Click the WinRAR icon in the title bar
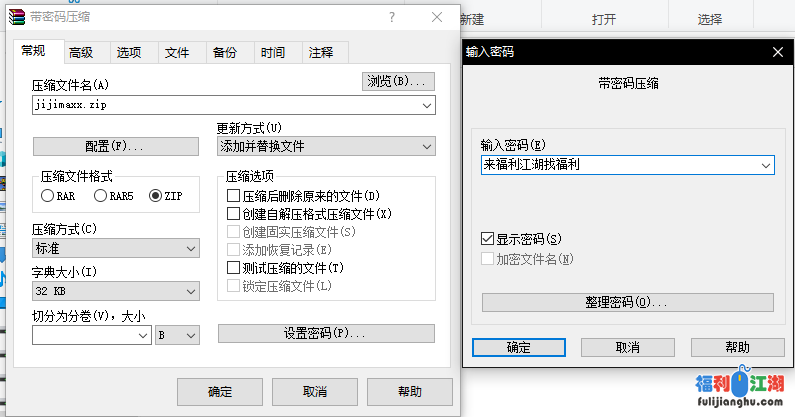 click(16, 18)
